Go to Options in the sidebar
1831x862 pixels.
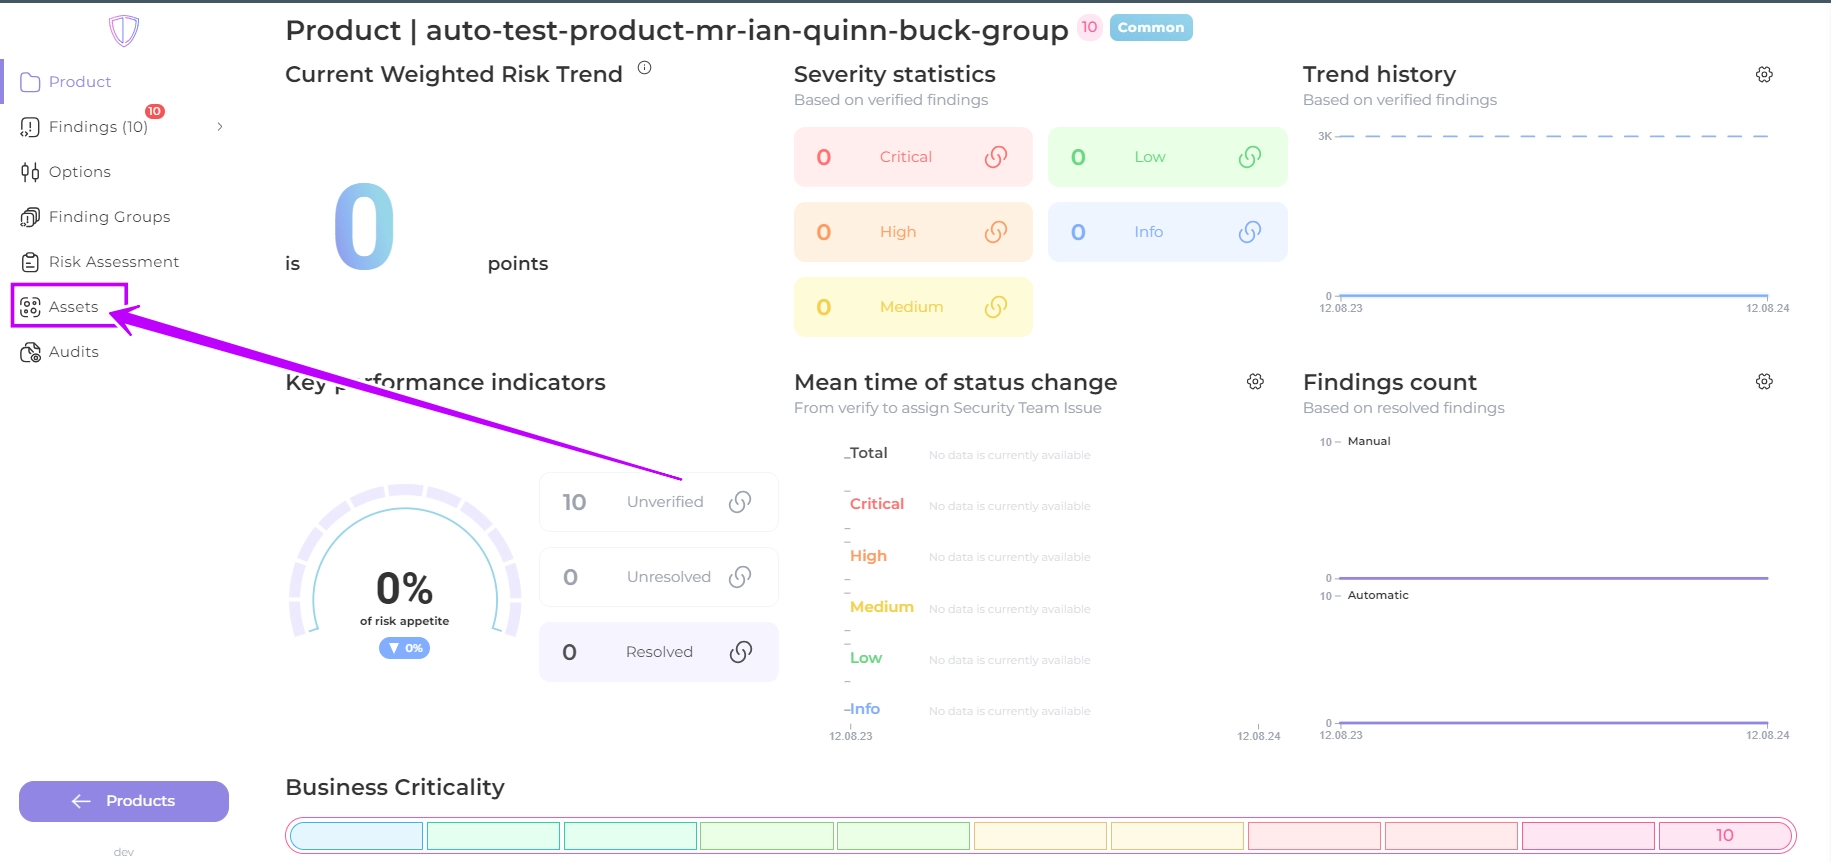click(x=80, y=172)
